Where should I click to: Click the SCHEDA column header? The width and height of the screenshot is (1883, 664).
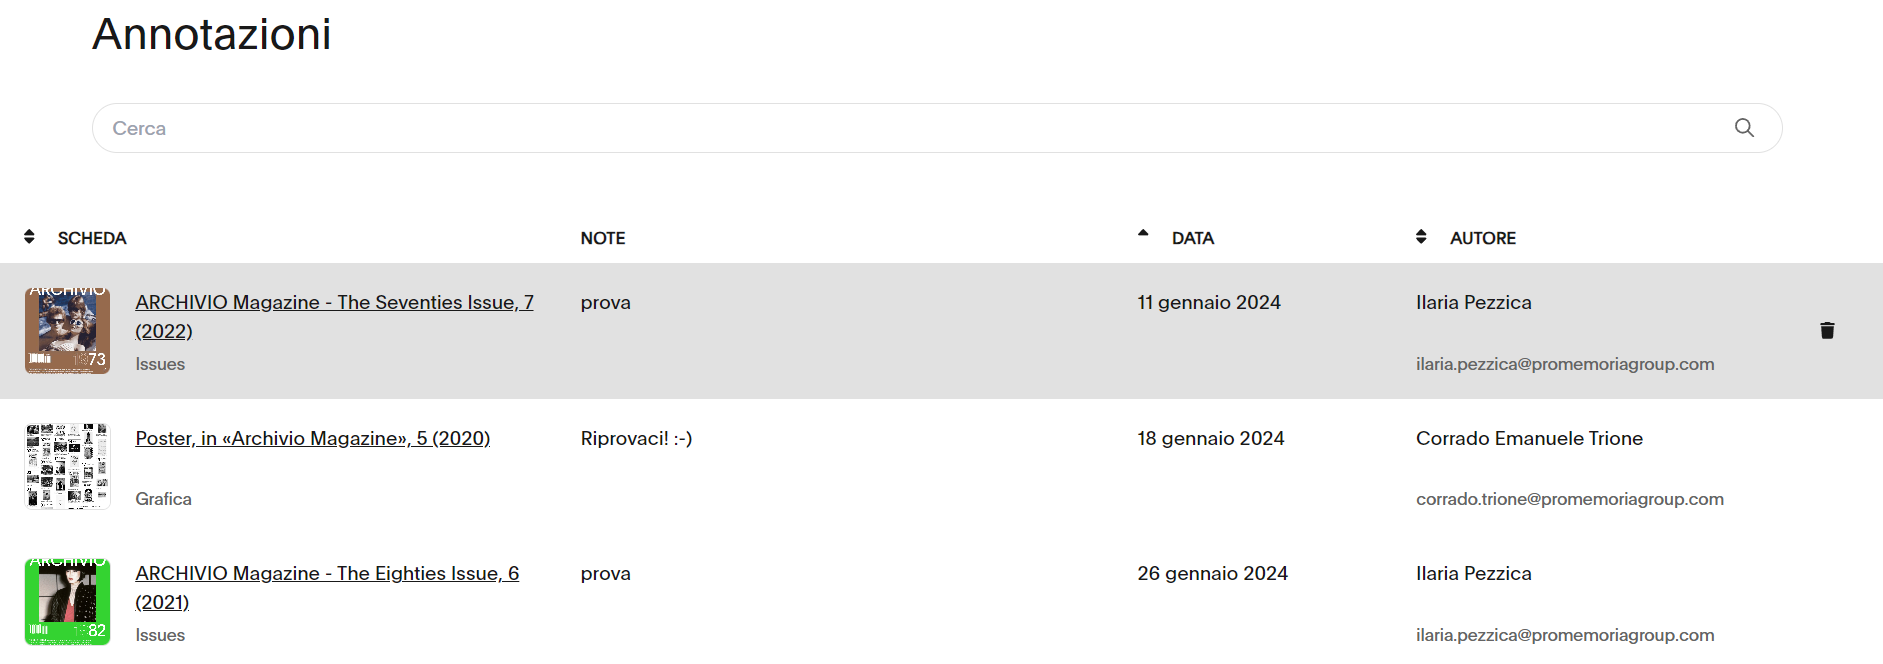pos(92,238)
